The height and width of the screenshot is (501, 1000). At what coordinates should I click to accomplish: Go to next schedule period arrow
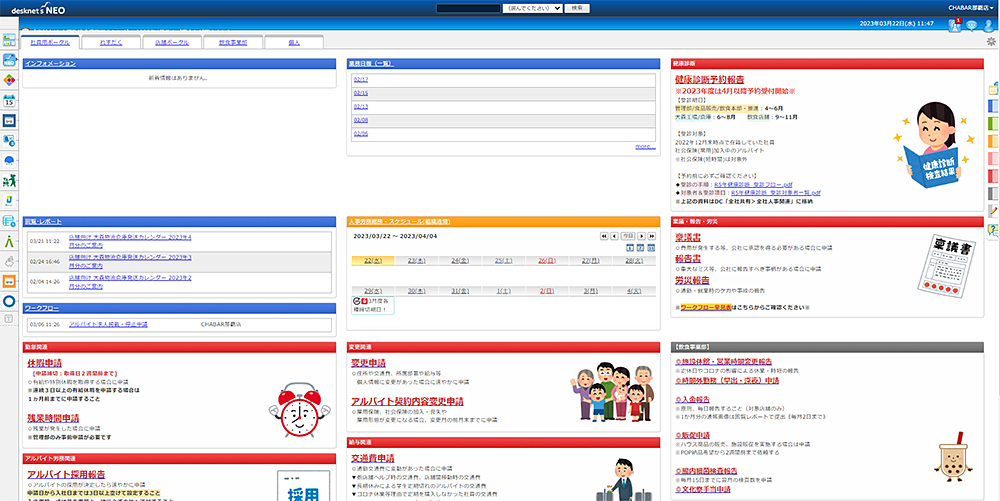[x=642, y=236]
